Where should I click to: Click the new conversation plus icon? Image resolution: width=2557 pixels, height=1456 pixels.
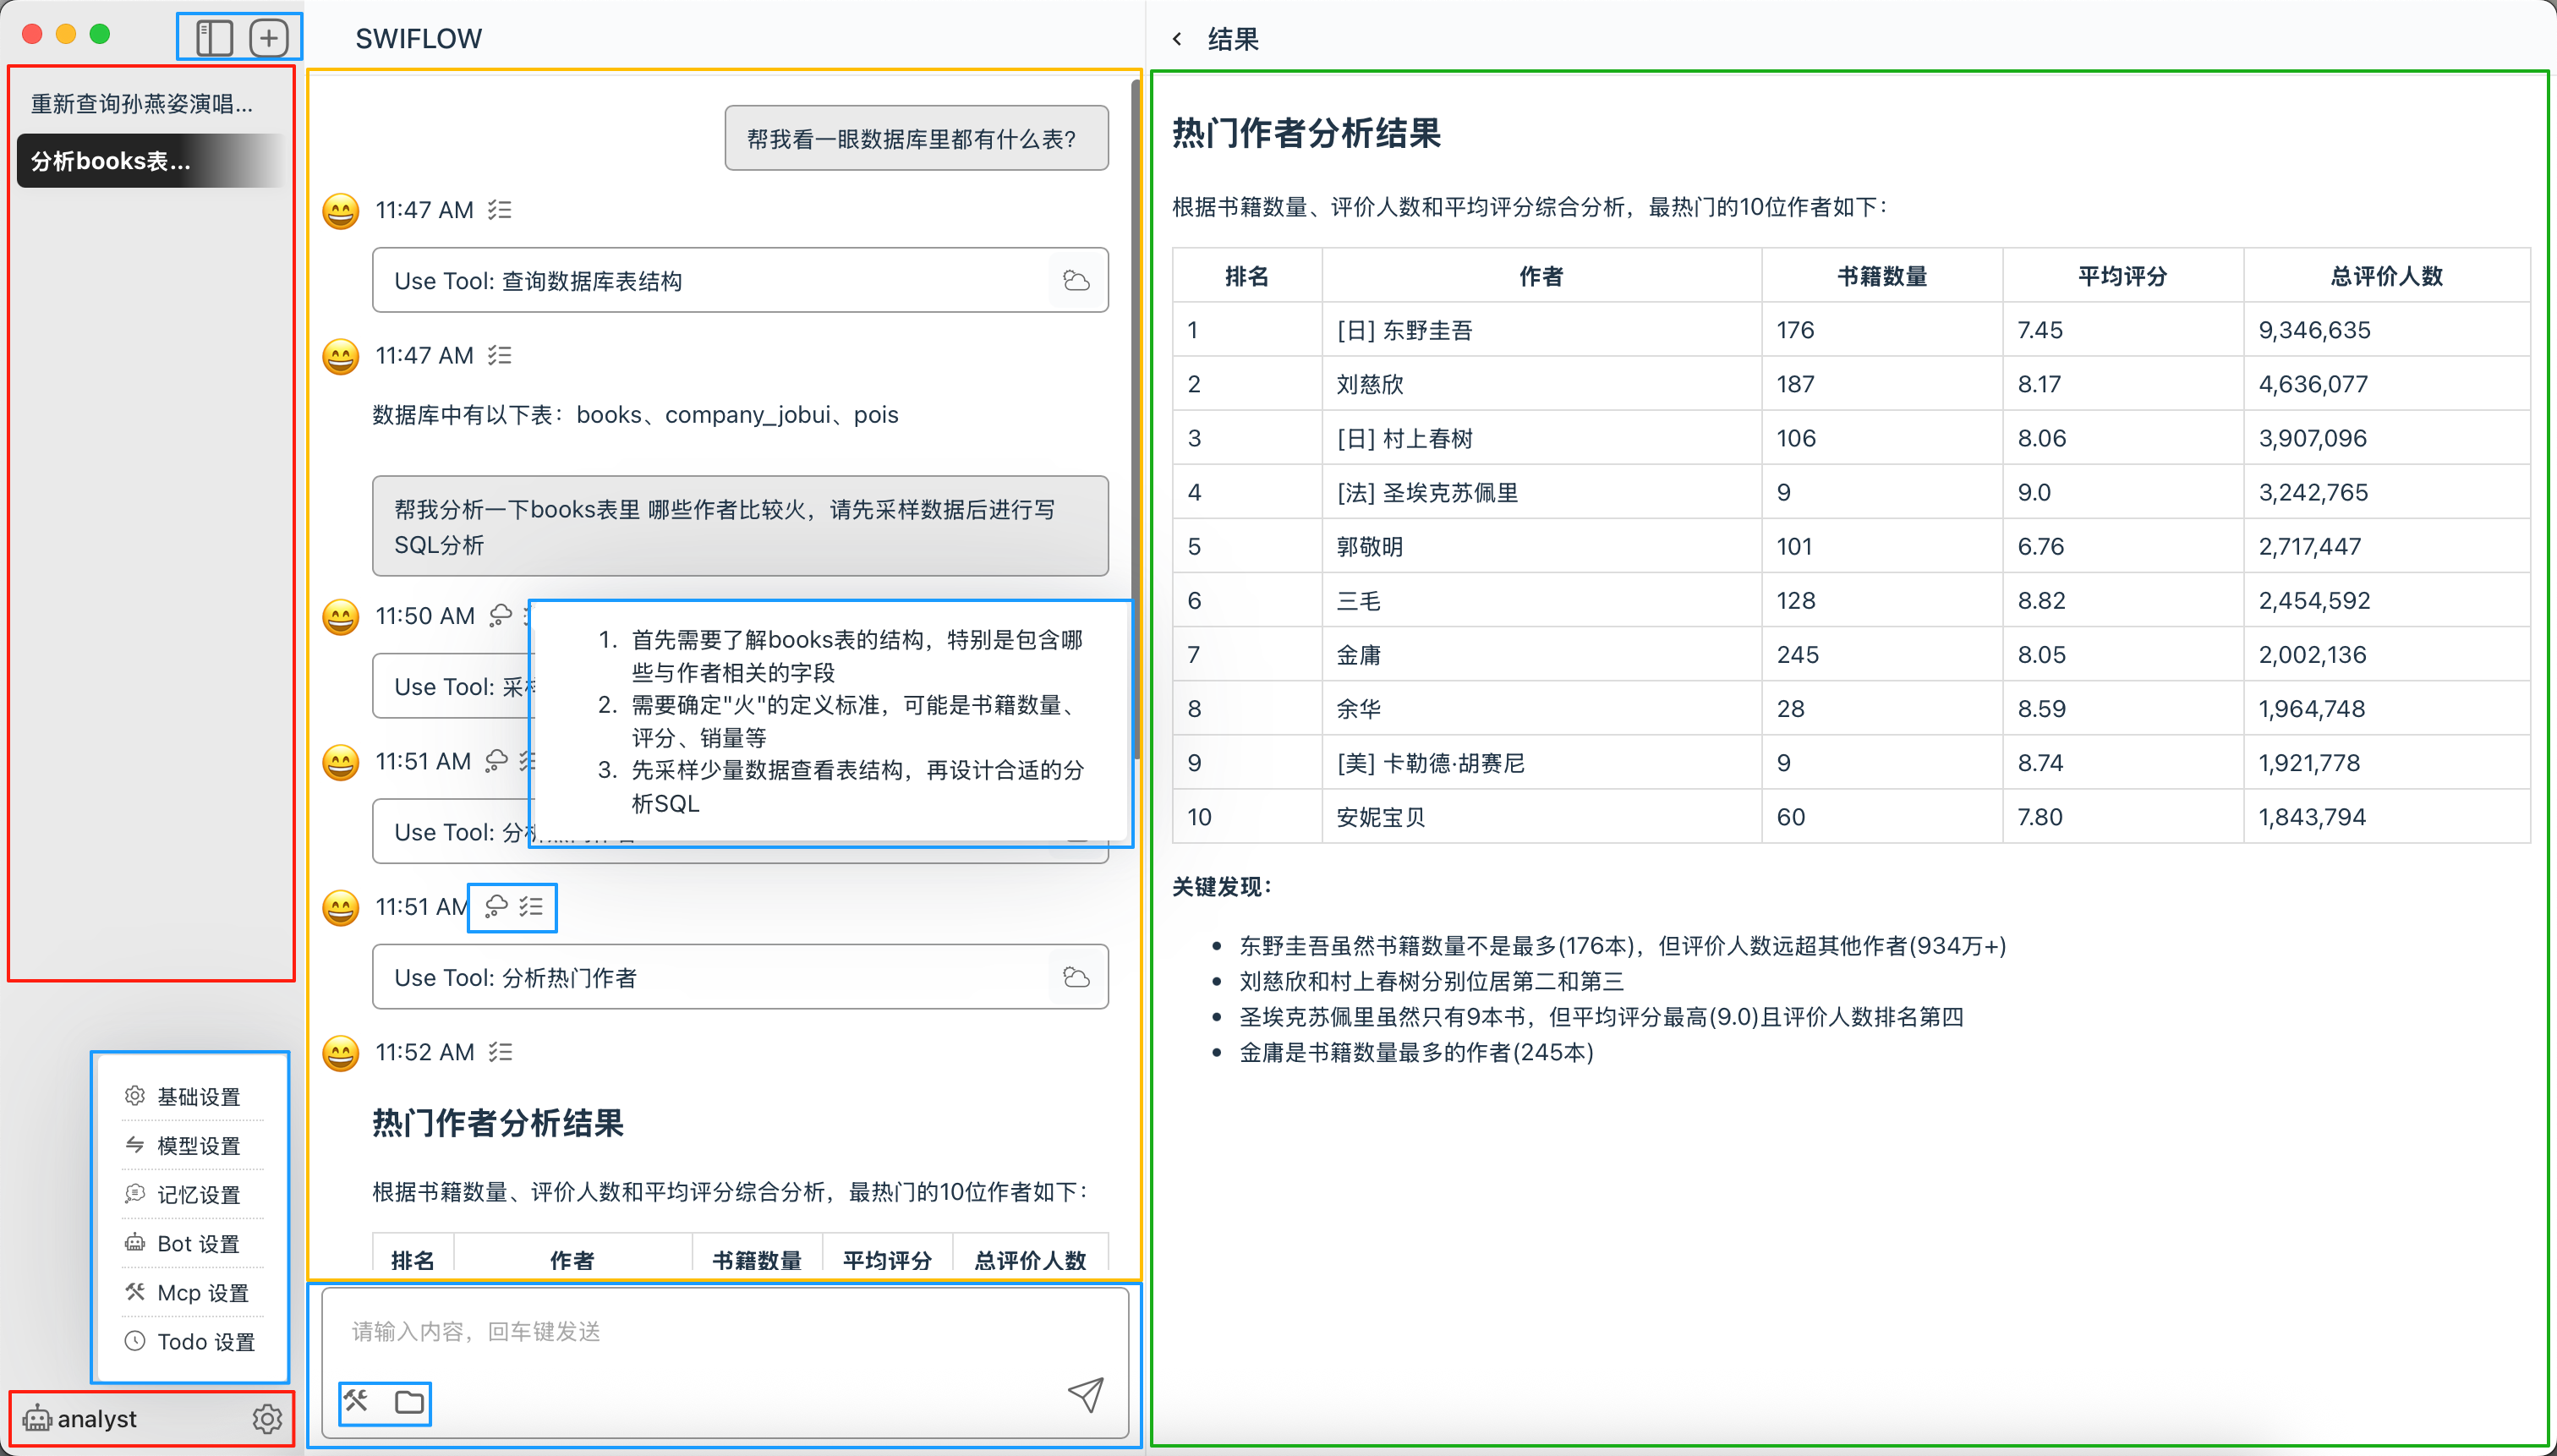coord(268,38)
